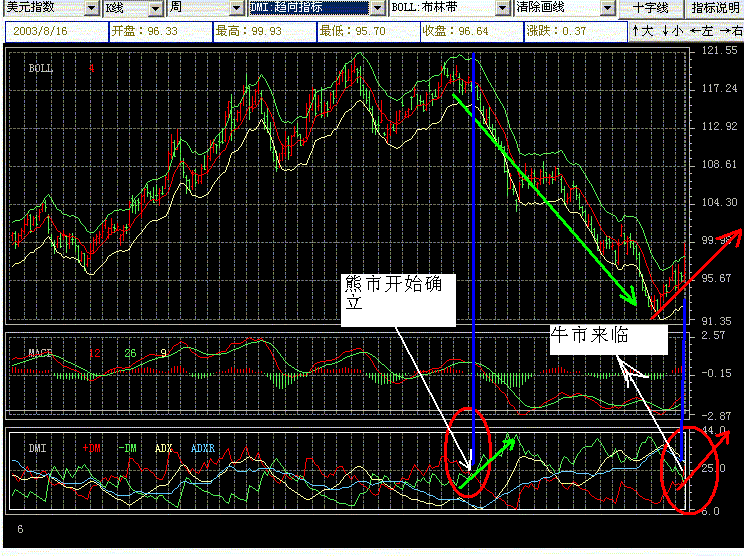Screen dimensions: 744x556
Task: Click the 95.67 price axis label
Action: tap(716, 278)
